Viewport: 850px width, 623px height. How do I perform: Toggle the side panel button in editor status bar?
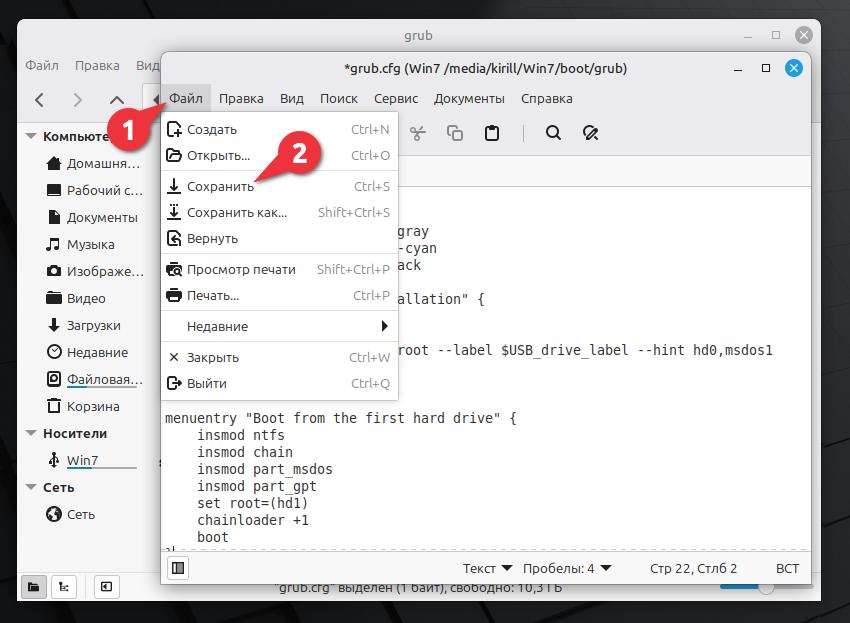(178, 568)
